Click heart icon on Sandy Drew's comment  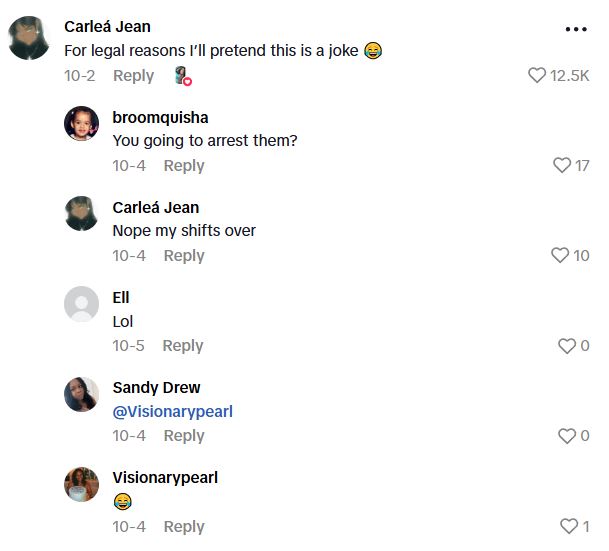coord(567,436)
